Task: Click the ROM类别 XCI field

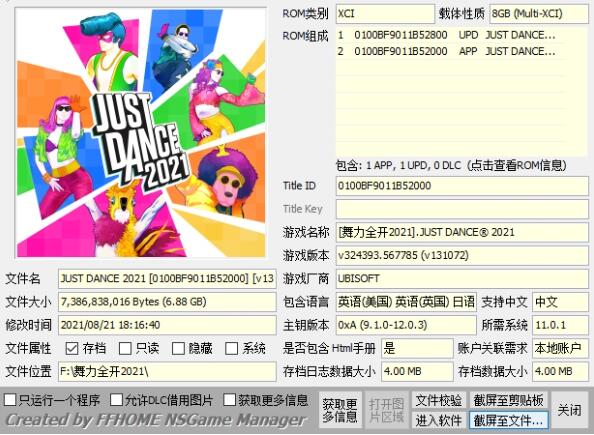Action: 385,14
